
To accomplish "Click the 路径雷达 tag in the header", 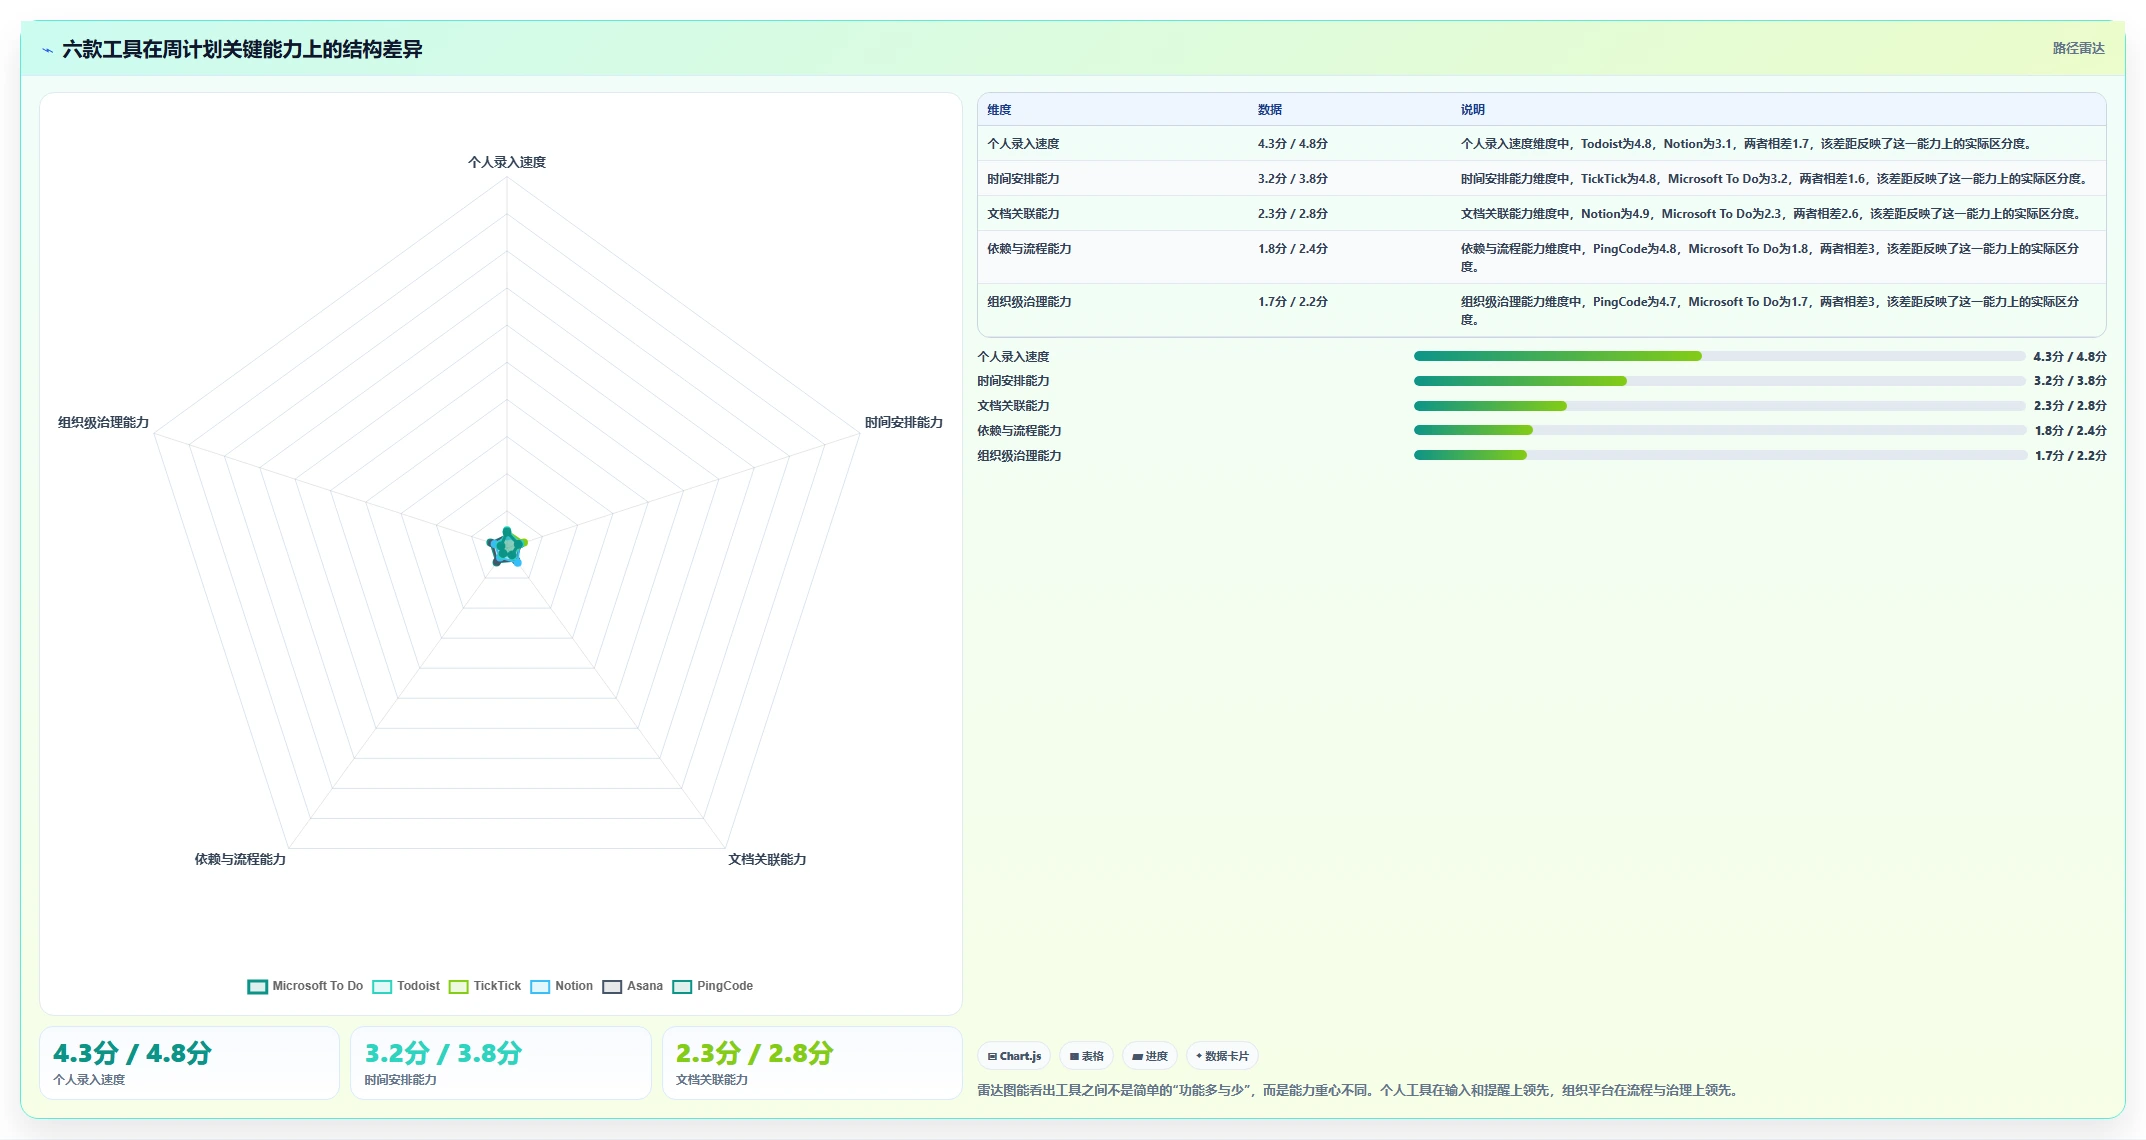I will tap(2078, 48).
